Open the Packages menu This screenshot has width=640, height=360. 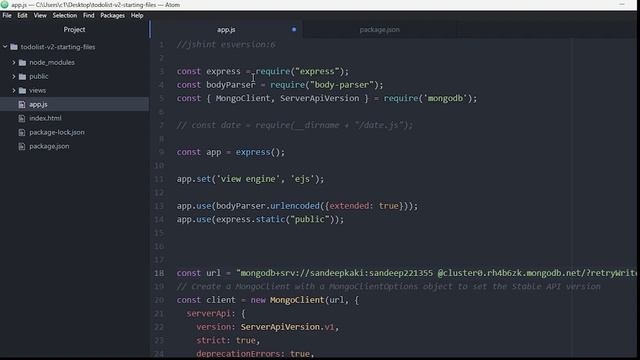112,16
